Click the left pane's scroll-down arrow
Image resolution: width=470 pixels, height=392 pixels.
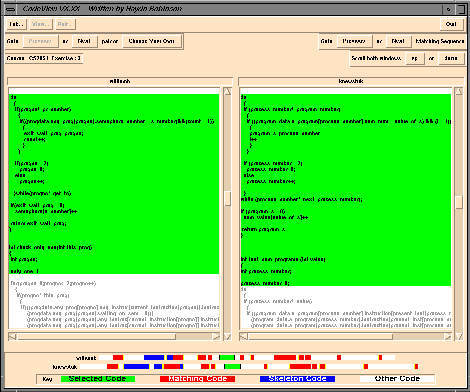227,337
